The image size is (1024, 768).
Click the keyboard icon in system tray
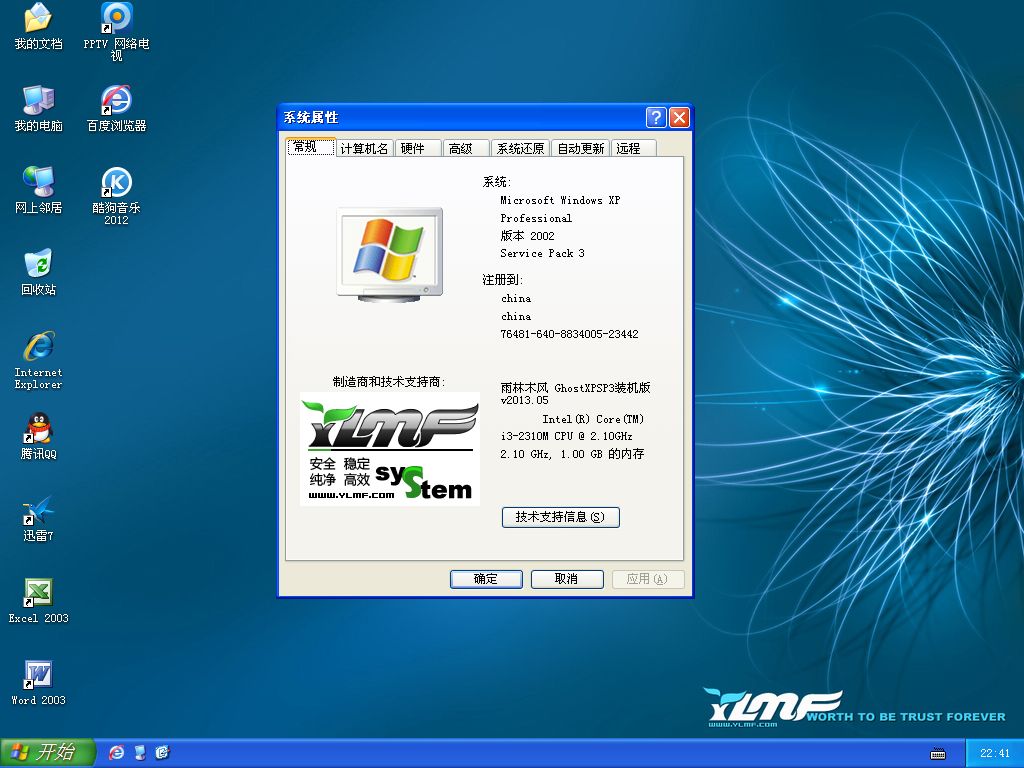point(938,754)
